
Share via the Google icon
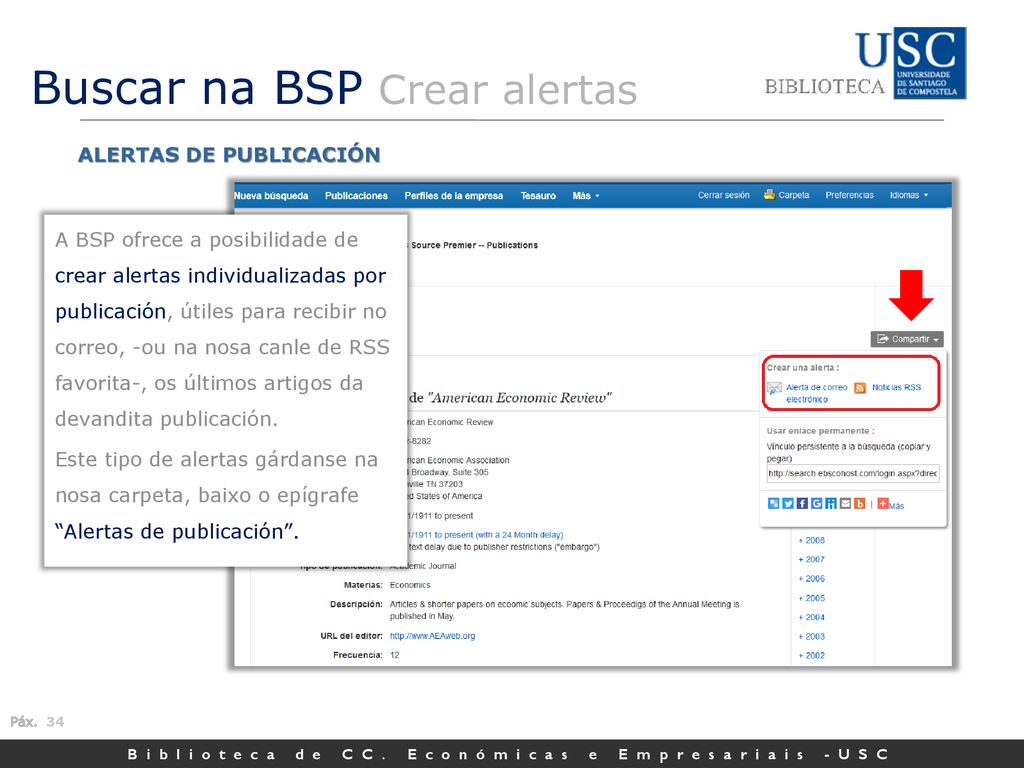coord(816,504)
